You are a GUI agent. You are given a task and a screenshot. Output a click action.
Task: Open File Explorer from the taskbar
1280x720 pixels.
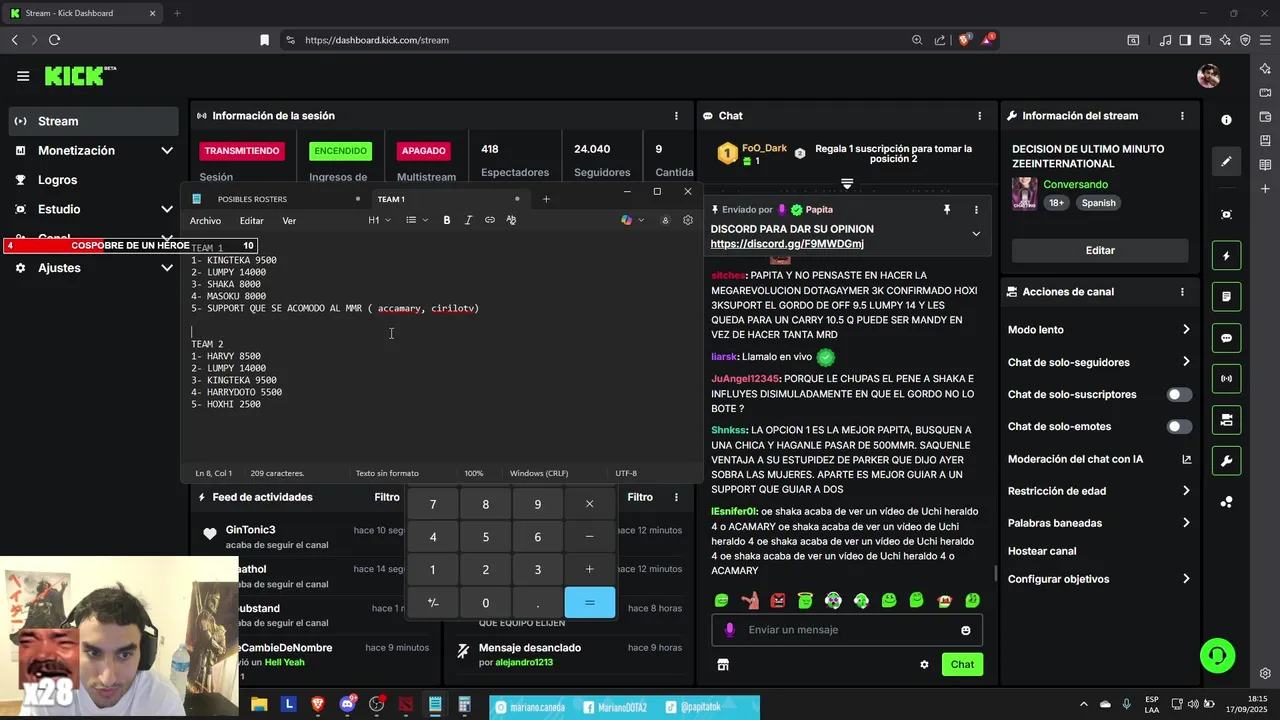259,704
